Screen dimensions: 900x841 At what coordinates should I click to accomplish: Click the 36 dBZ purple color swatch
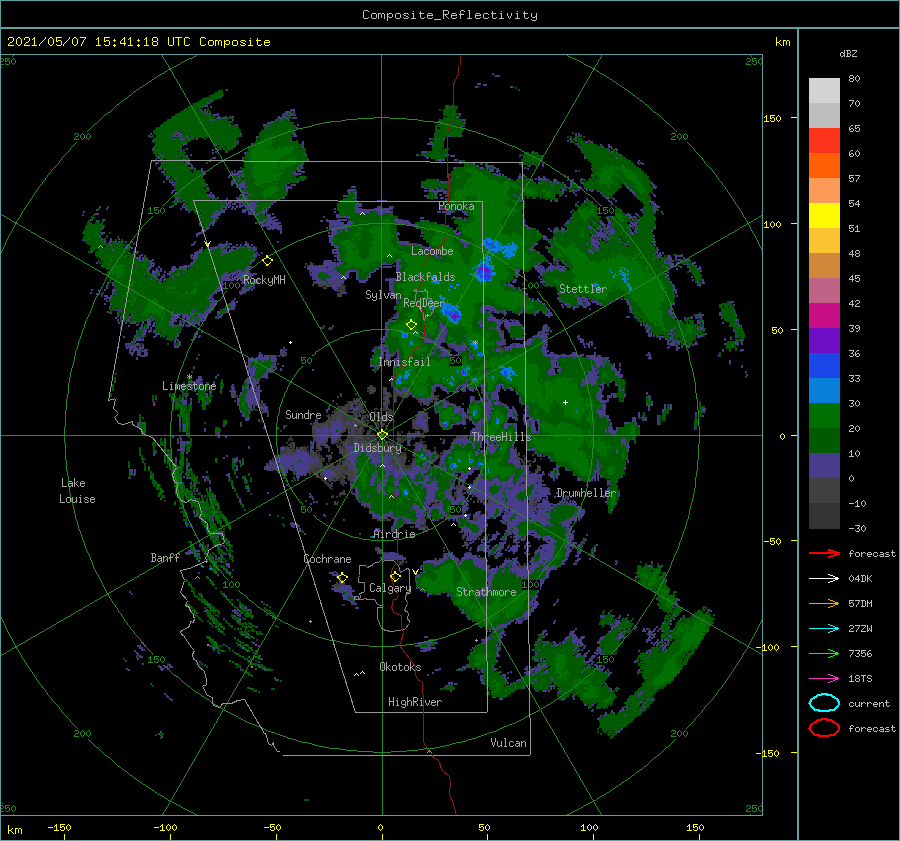point(824,340)
